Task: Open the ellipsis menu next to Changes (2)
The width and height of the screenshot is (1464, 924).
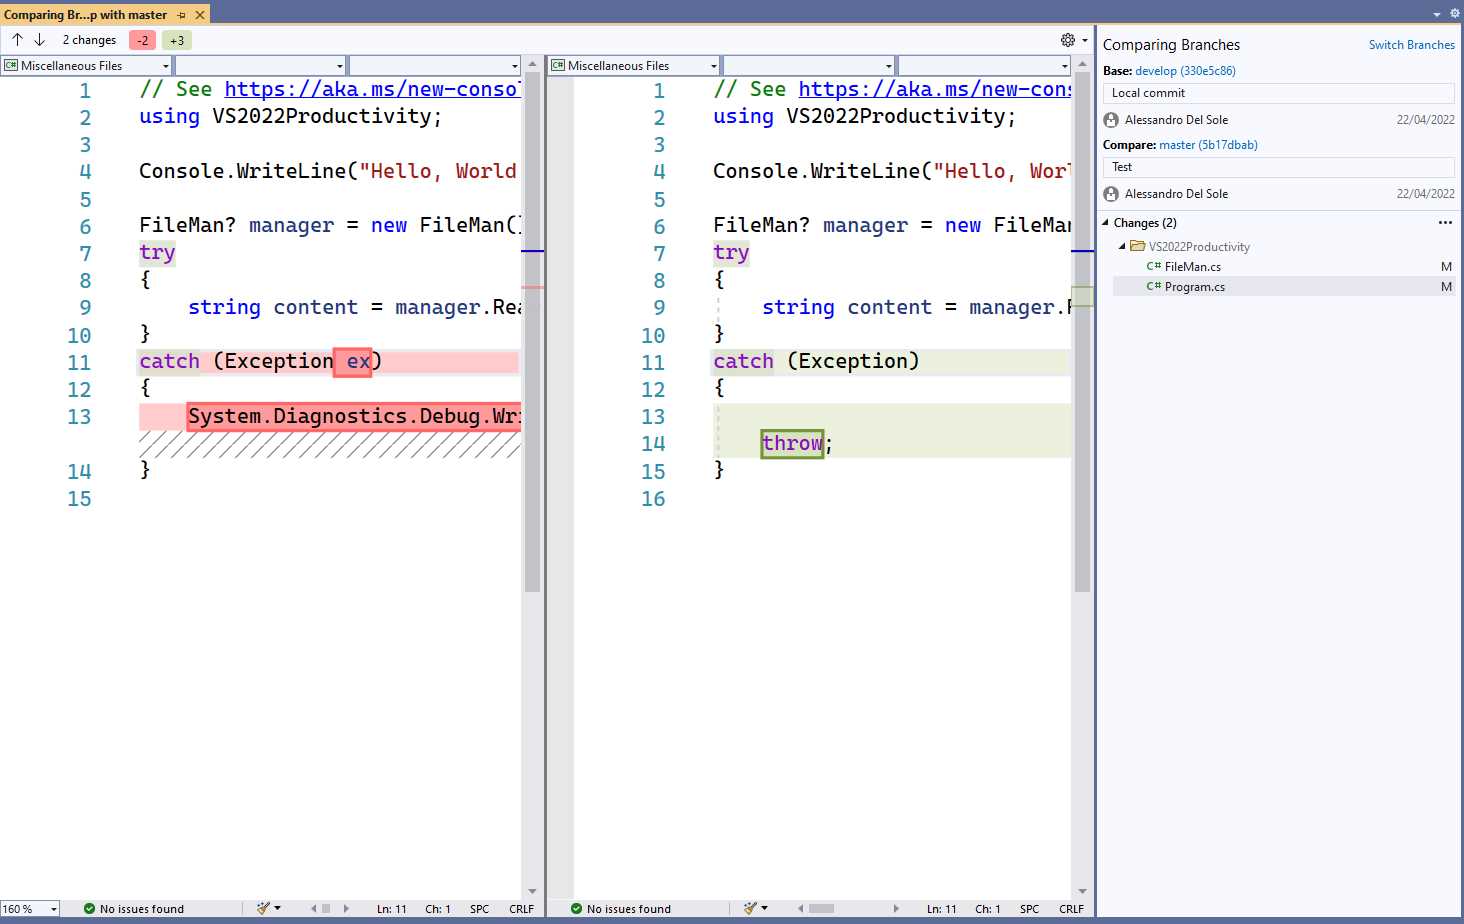Action: click(1445, 222)
